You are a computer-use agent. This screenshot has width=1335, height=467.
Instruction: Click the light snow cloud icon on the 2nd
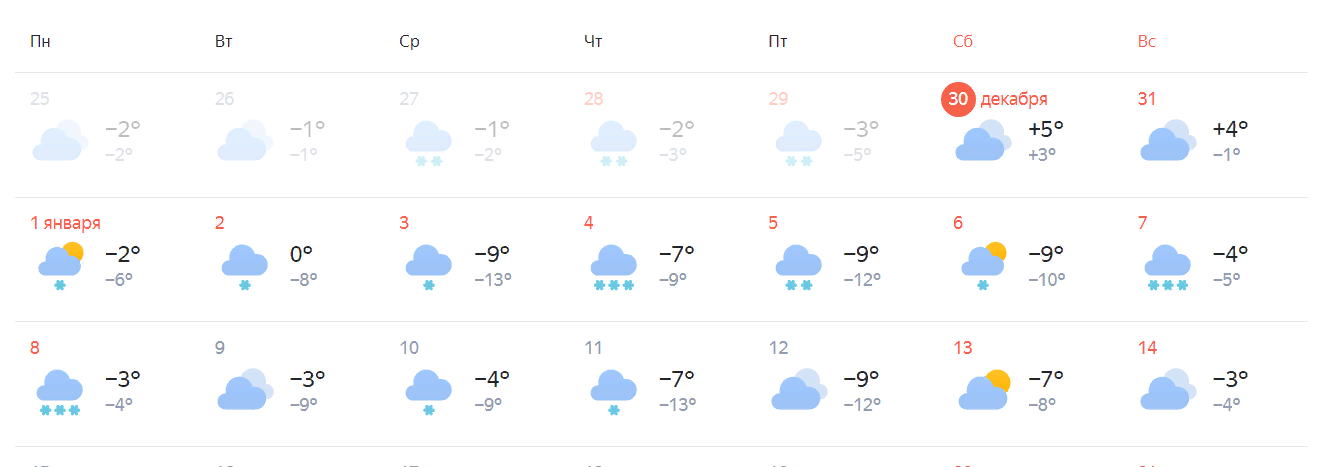point(244,266)
